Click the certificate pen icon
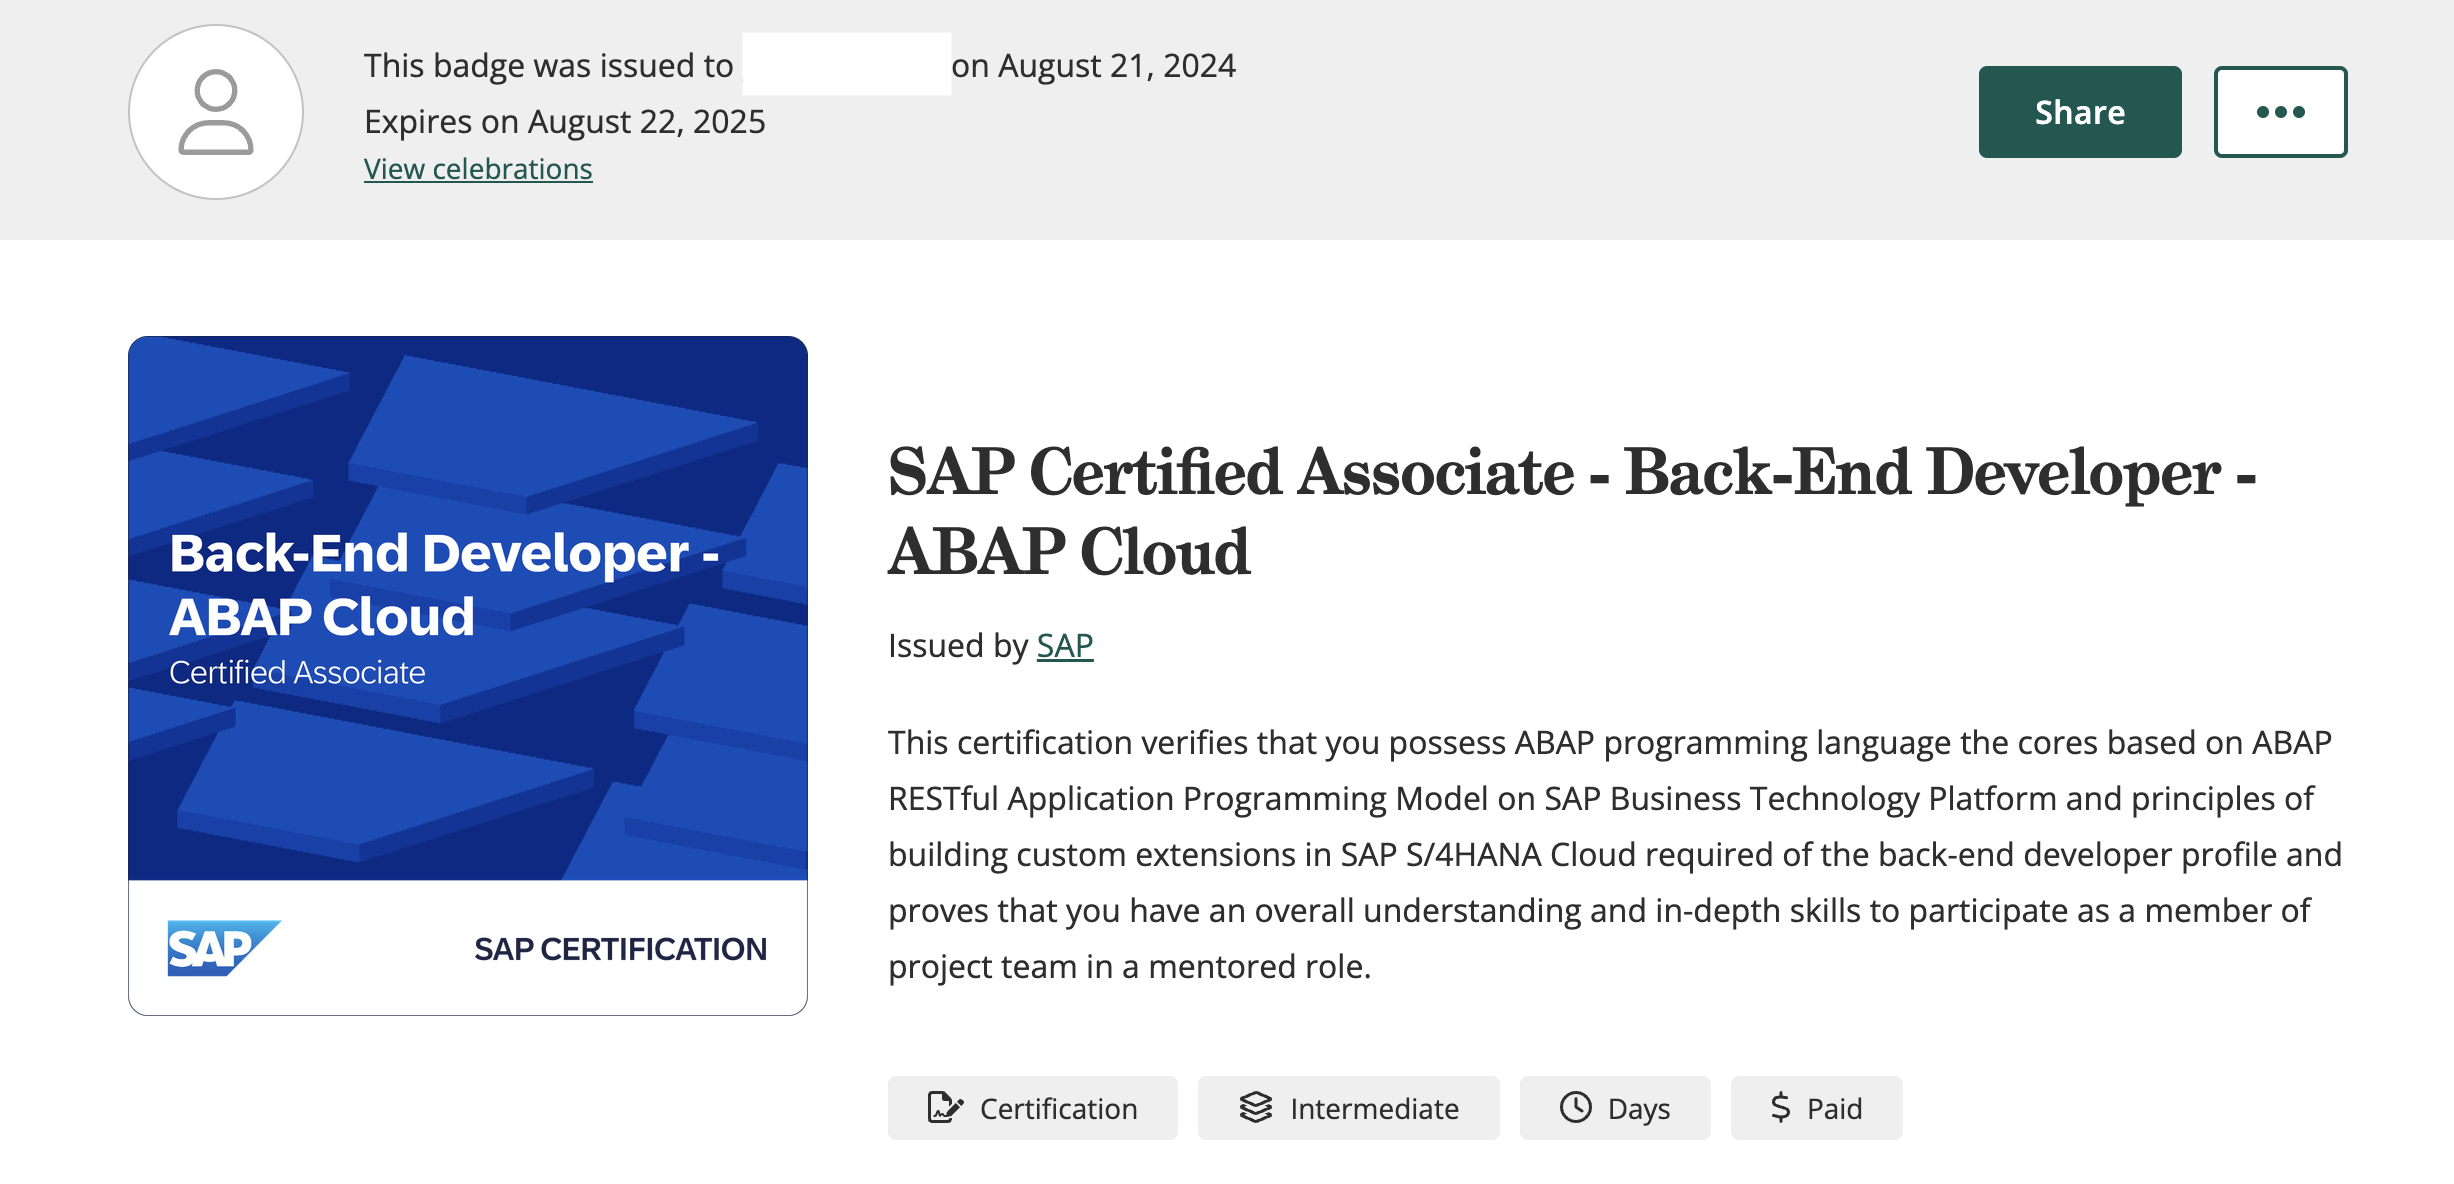The width and height of the screenshot is (2454, 1184). tap(945, 1108)
